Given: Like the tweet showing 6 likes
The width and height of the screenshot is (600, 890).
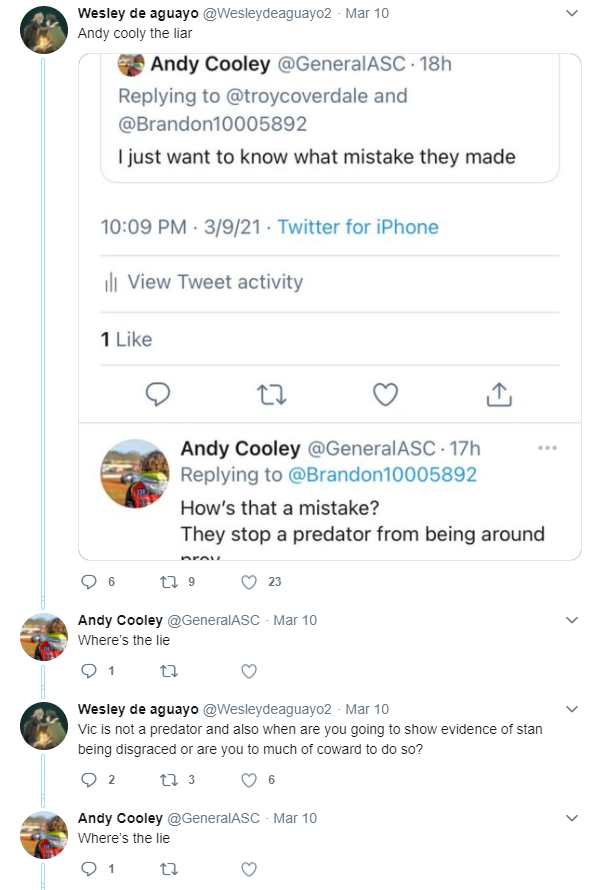Looking at the screenshot, I should 249,780.
